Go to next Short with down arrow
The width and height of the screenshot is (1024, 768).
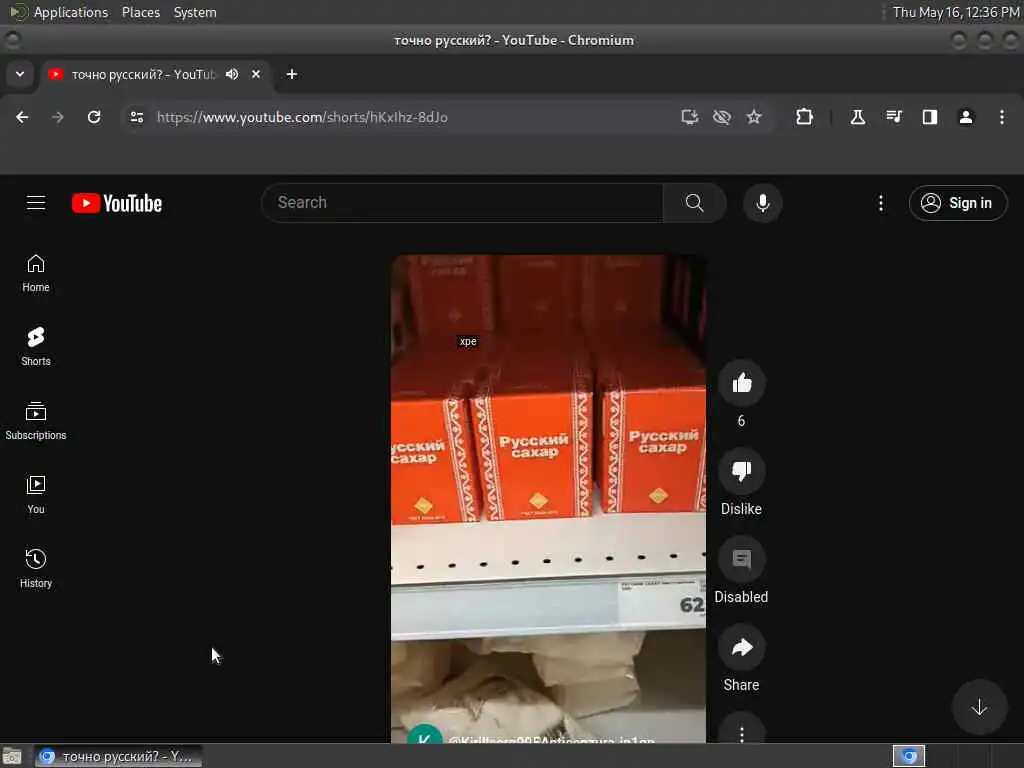click(x=978, y=707)
